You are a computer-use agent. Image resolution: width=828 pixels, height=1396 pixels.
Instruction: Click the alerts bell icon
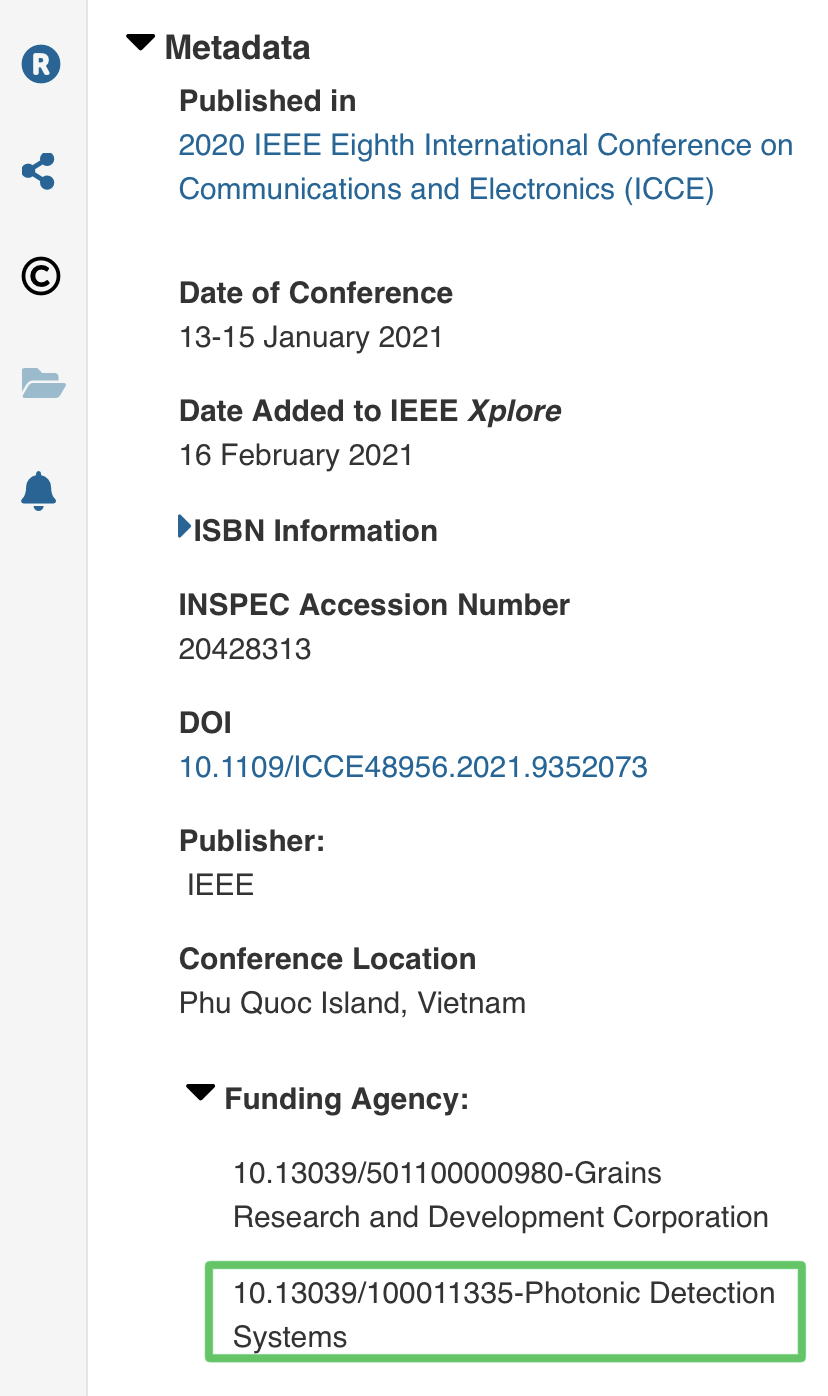click(39, 490)
